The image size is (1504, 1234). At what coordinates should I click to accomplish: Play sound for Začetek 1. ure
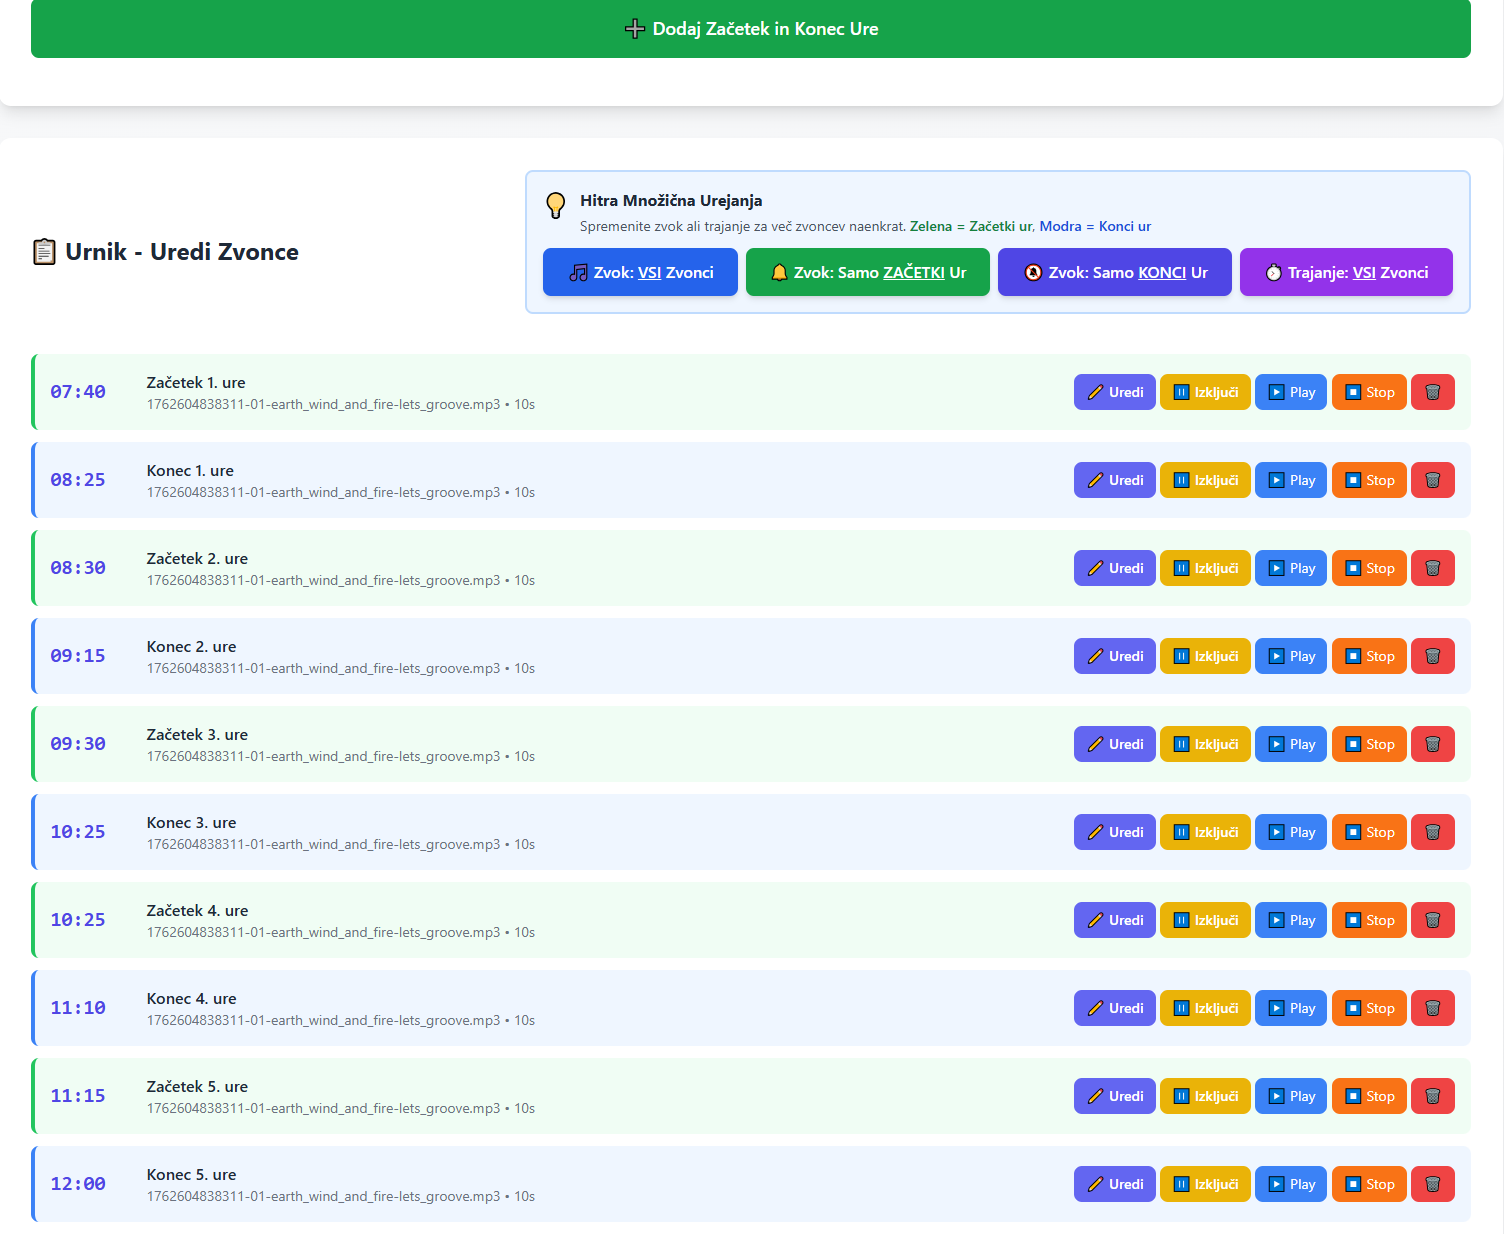(x=1291, y=392)
